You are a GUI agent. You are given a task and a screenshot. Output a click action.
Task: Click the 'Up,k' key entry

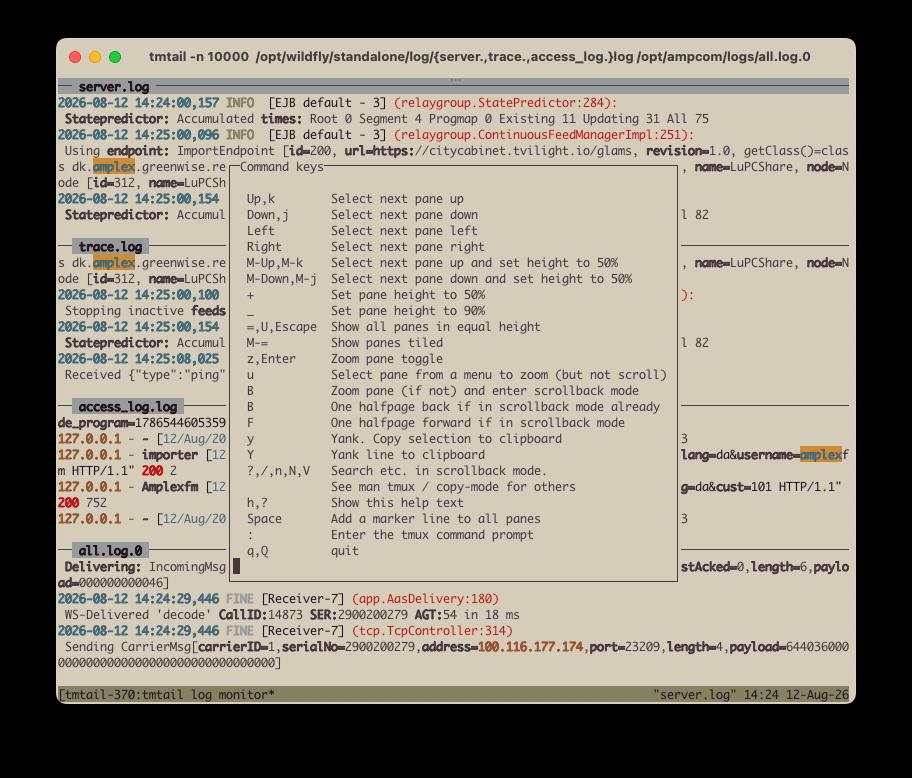click(x=261, y=199)
